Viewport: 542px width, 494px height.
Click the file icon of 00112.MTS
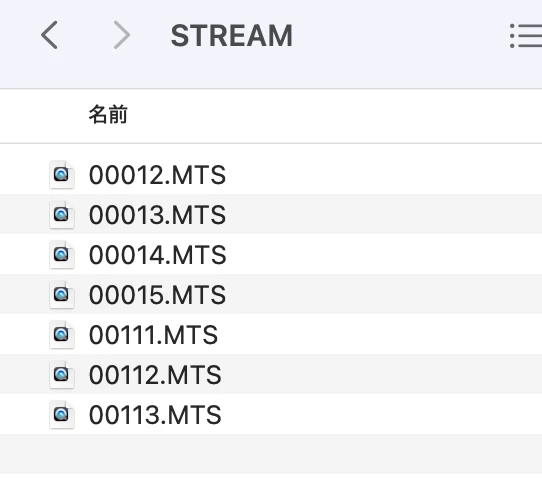[62, 374]
